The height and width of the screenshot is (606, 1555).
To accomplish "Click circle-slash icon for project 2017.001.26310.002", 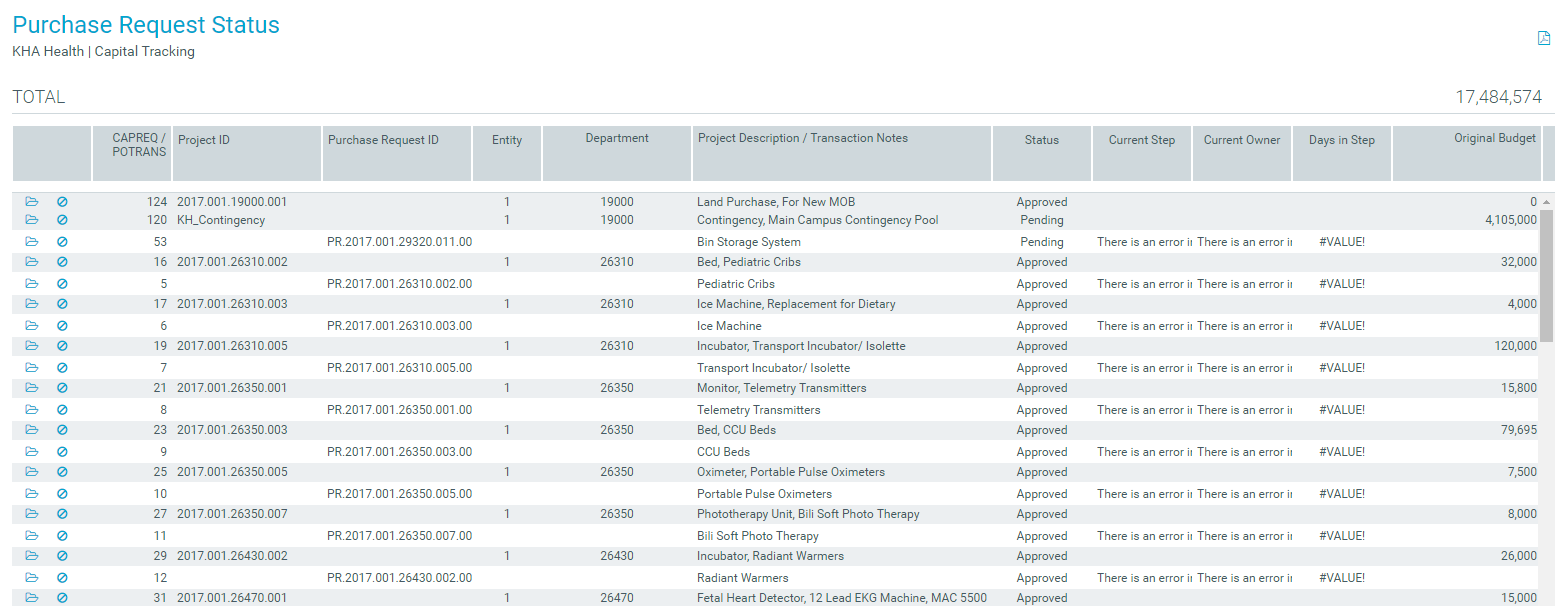I will pyautogui.click(x=62, y=262).
